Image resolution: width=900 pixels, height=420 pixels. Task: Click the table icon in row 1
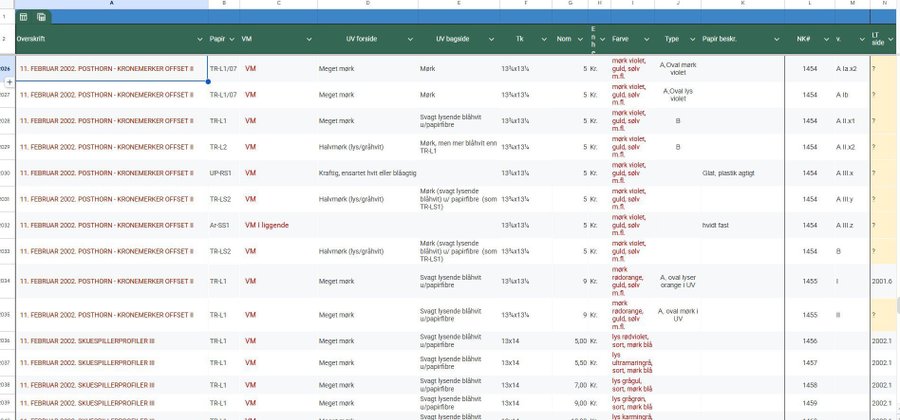click(x=24, y=17)
